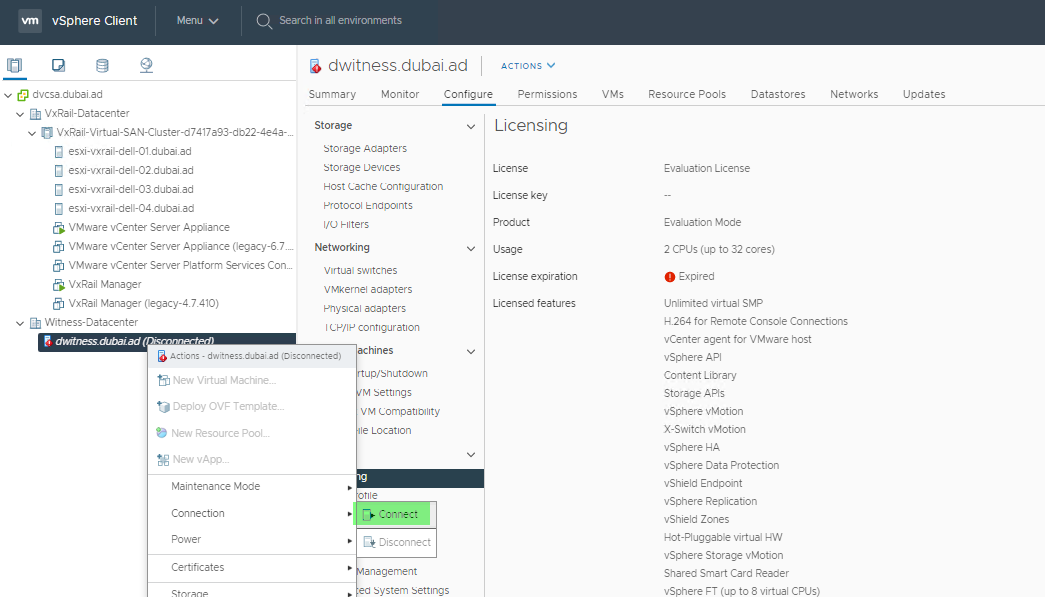Collapse the Witness-Datacenter tree node
This screenshot has height=597, width=1045.
[20, 323]
